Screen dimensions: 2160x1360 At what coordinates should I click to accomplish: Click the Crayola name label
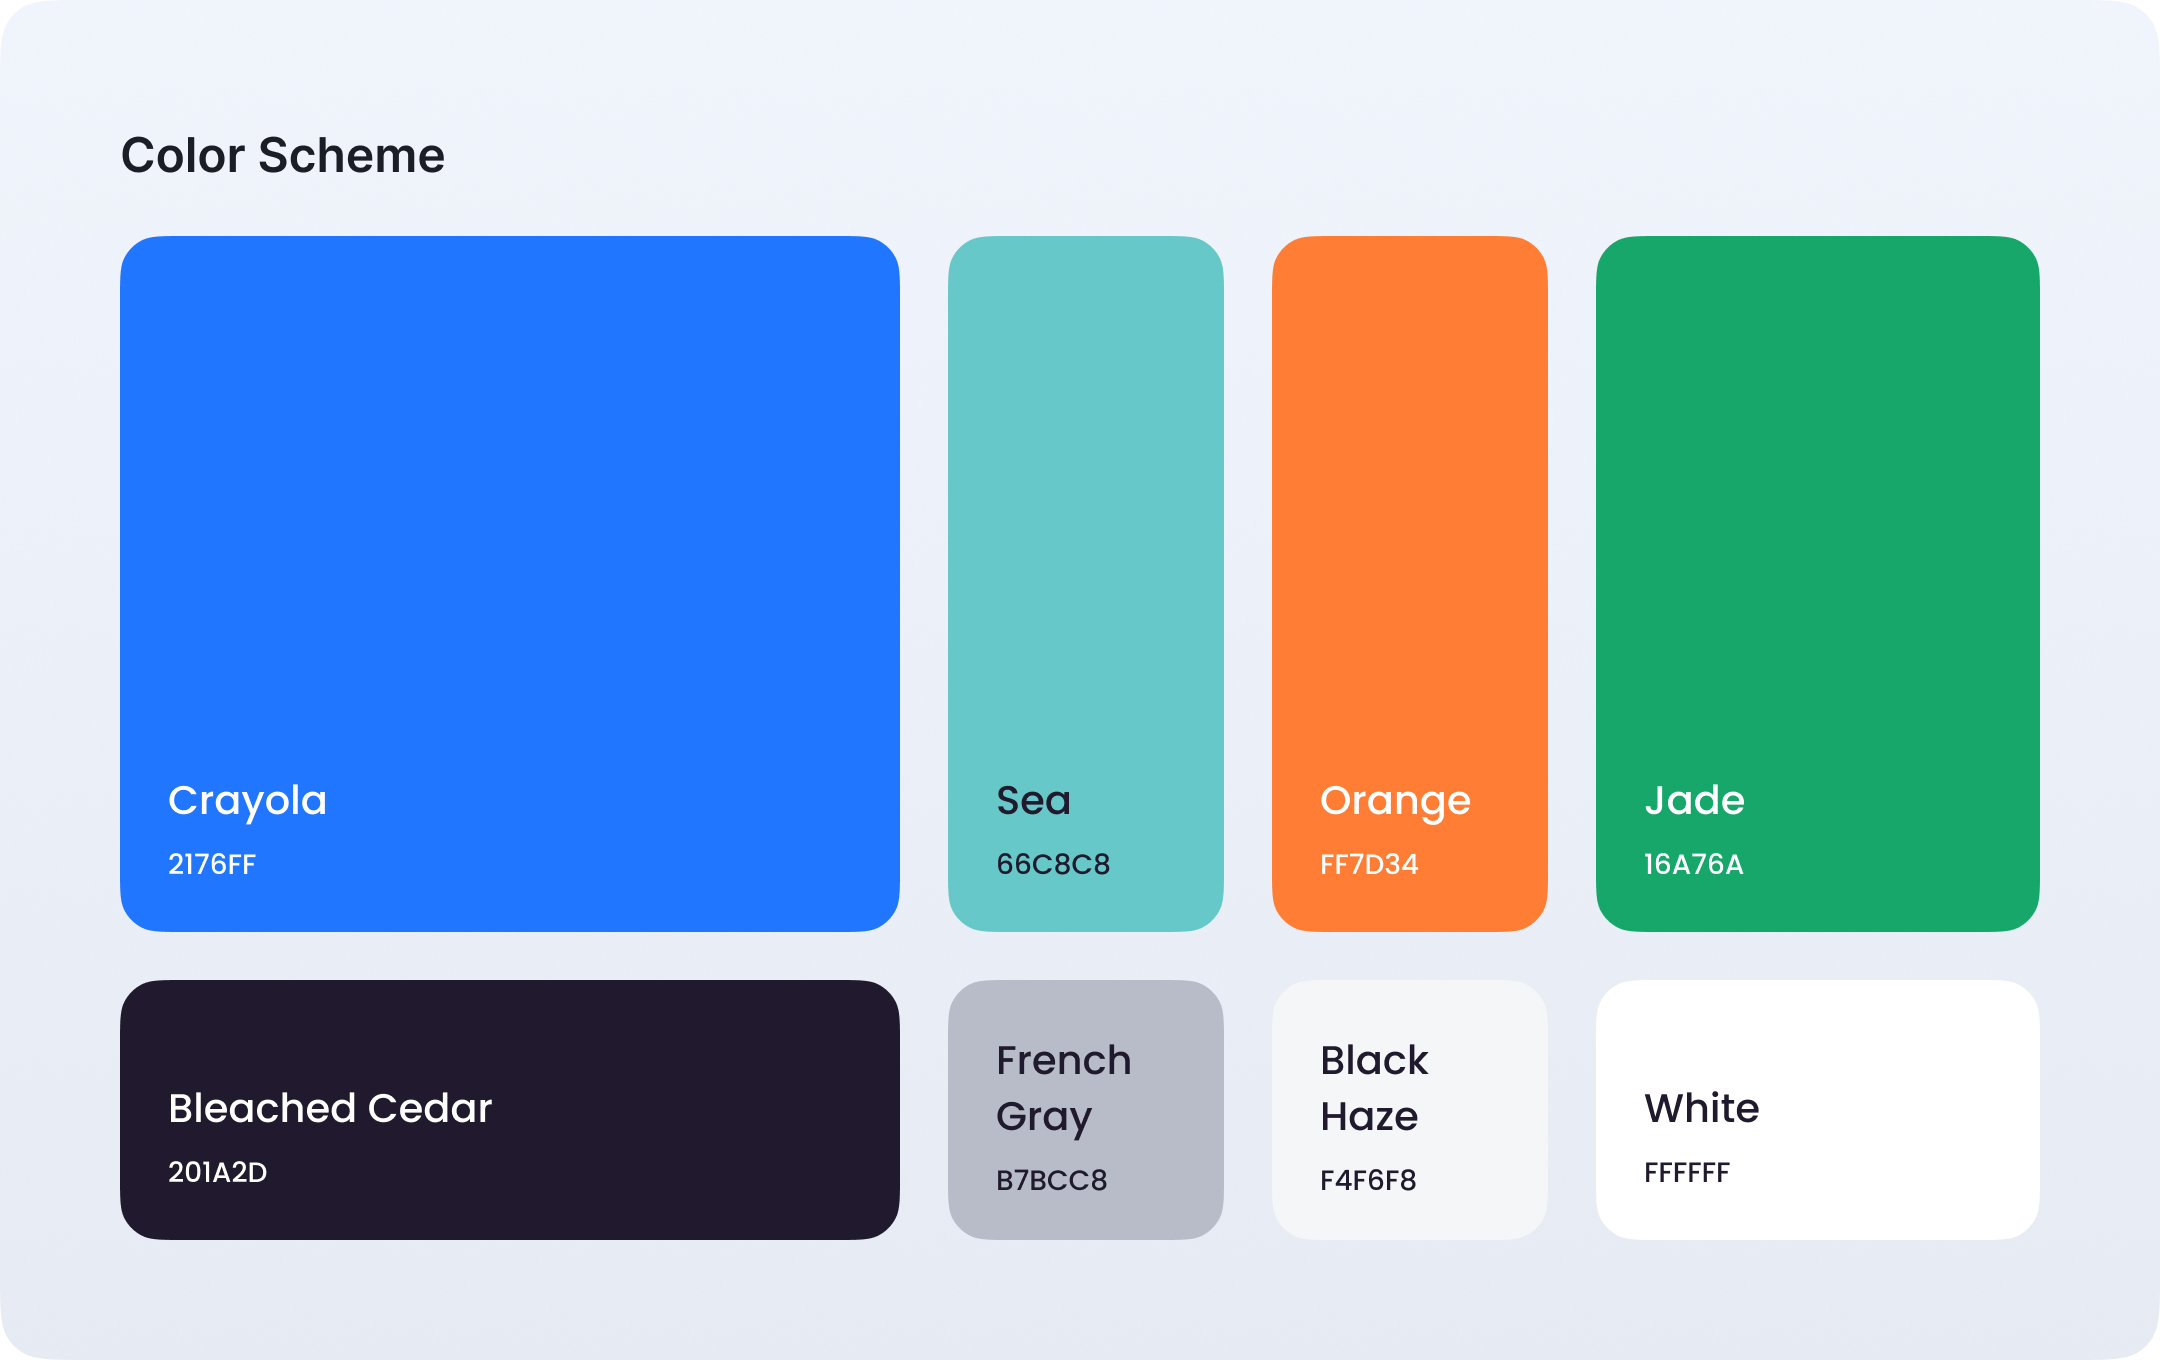[x=247, y=802]
